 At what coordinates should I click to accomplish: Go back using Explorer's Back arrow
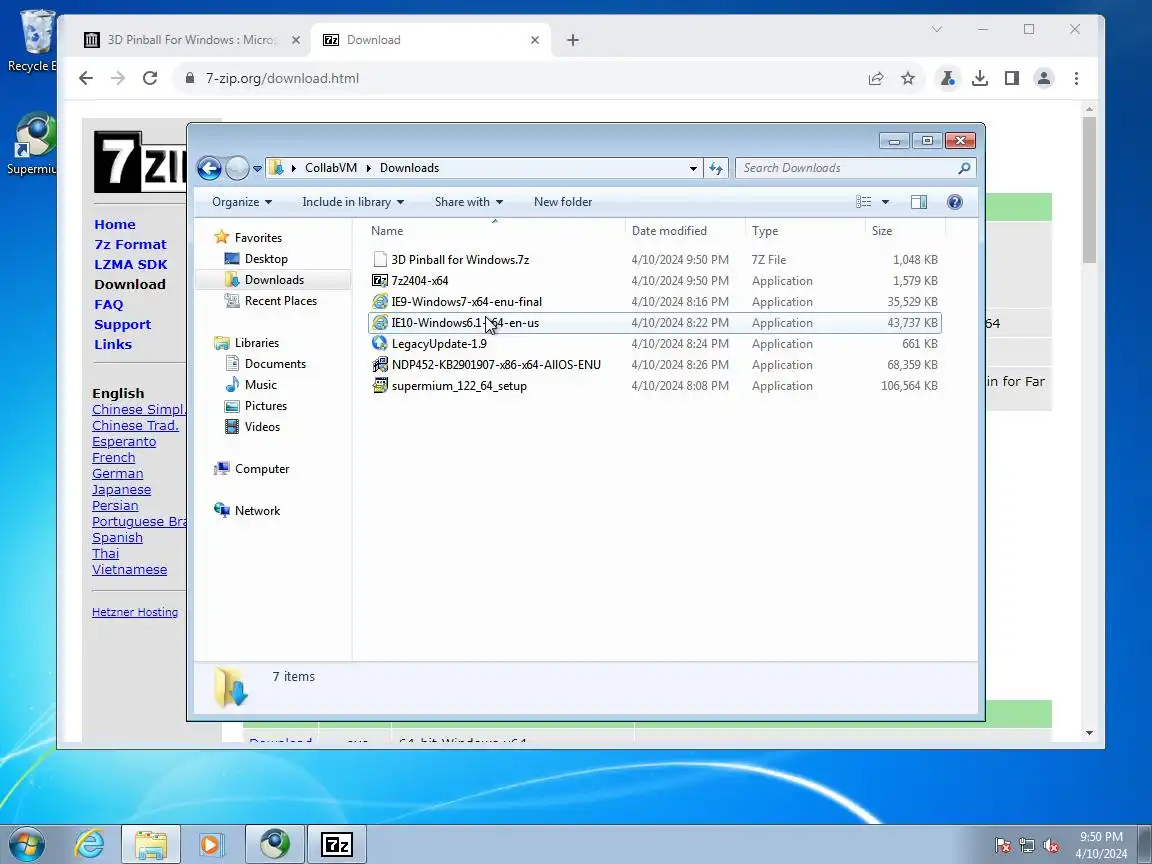click(x=209, y=168)
